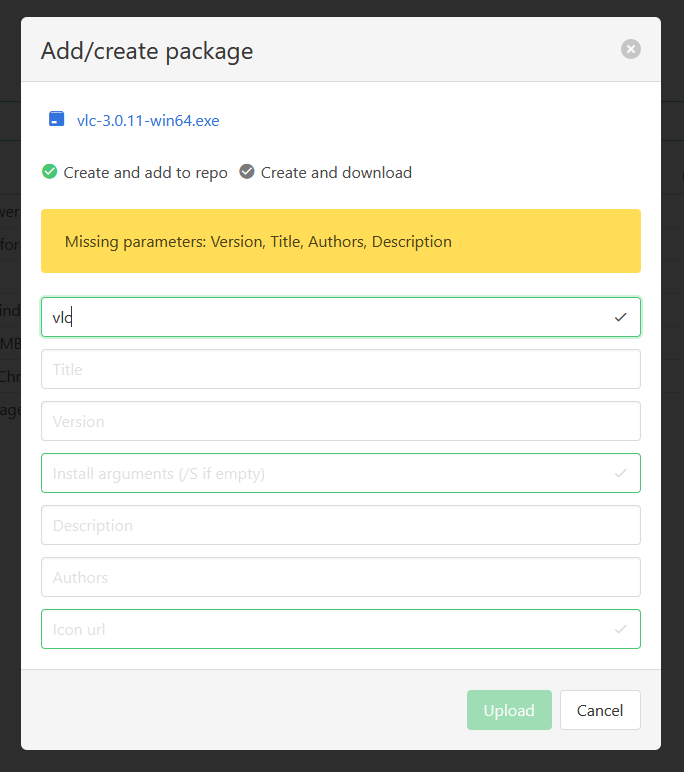Click the checkmark icon in the vlc field

point(620,317)
